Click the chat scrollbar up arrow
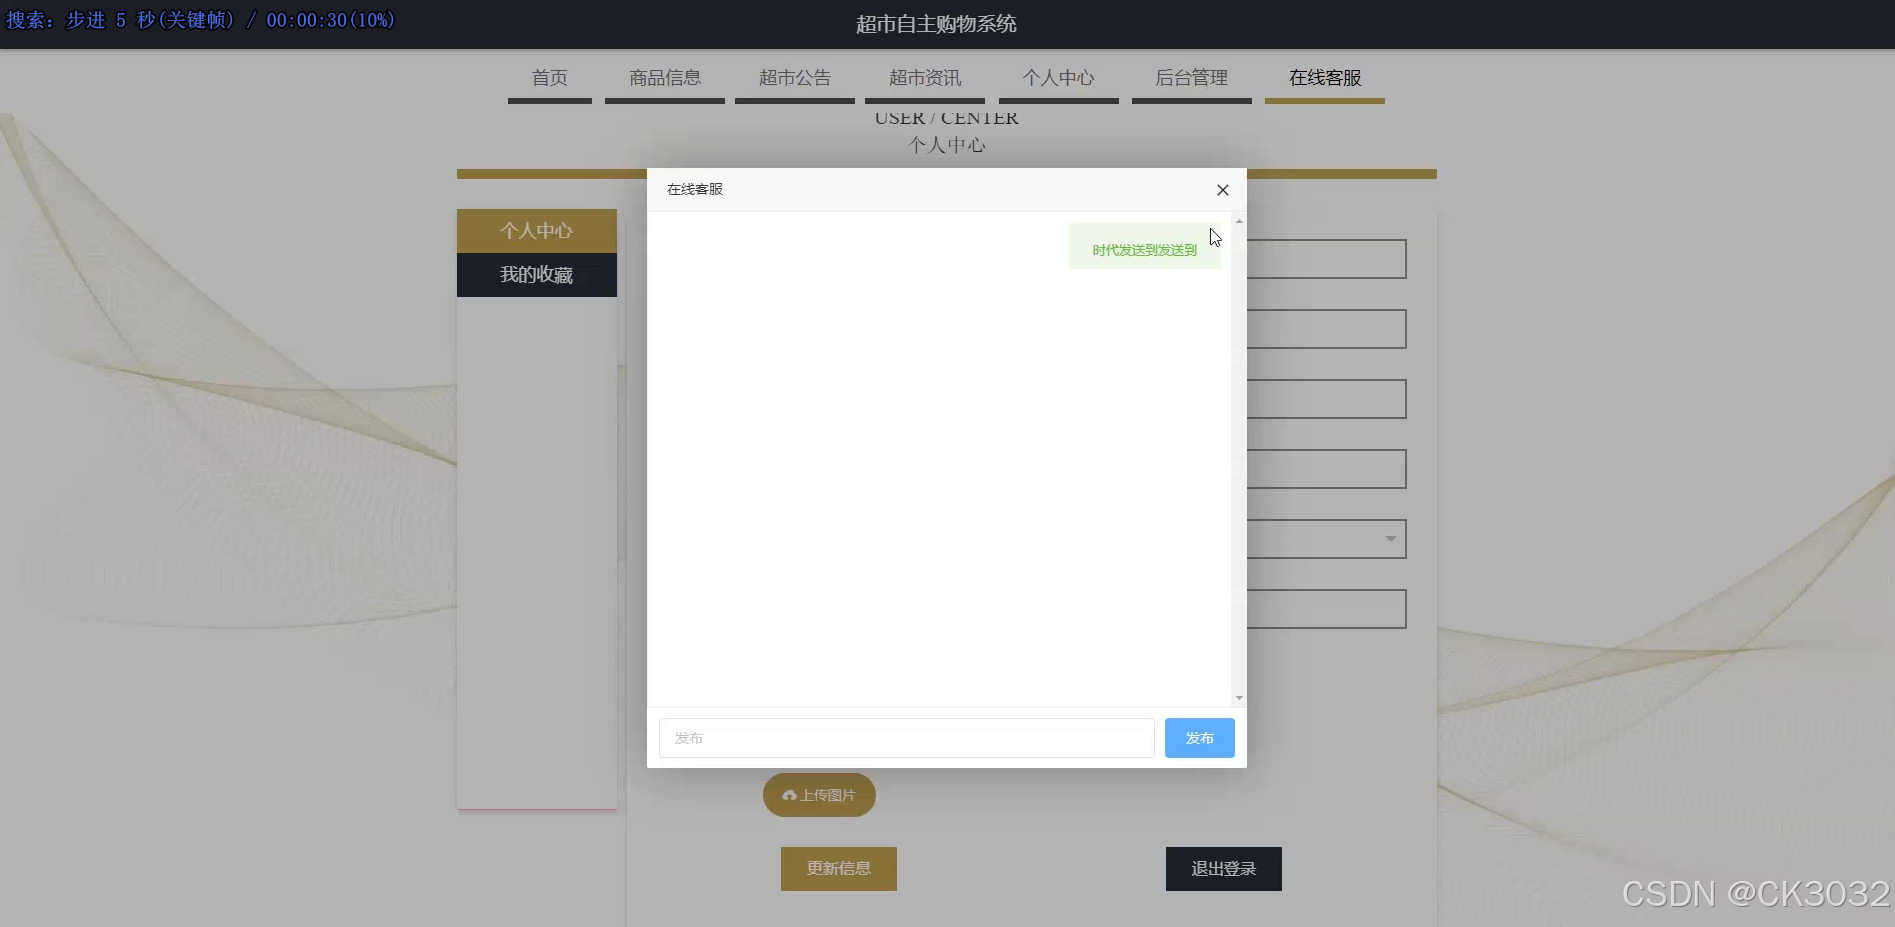 pyautogui.click(x=1239, y=221)
